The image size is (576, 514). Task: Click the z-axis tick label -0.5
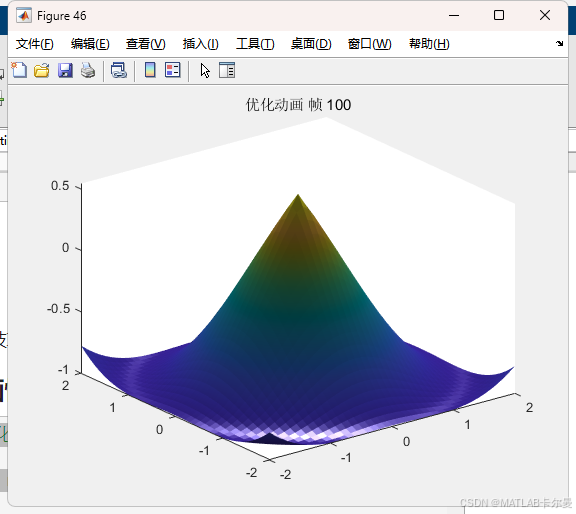coord(58,309)
